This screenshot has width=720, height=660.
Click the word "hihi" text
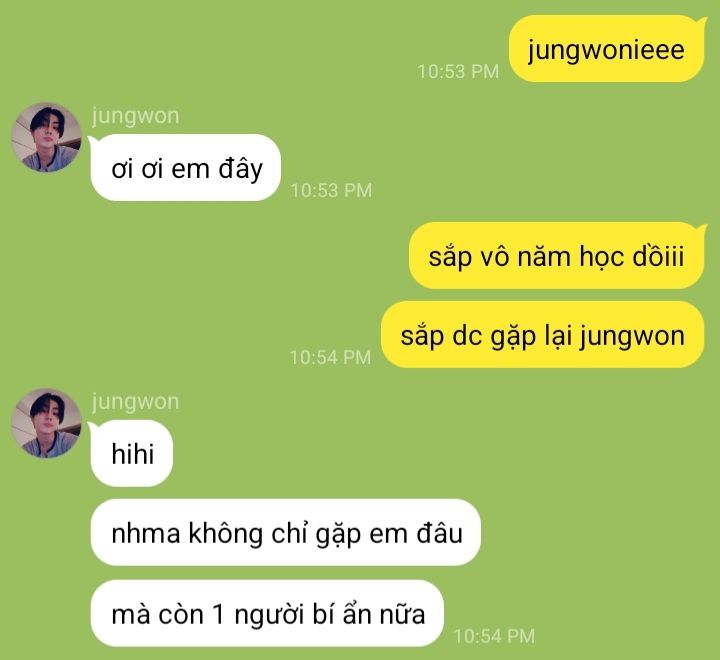(x=132, y=454)
